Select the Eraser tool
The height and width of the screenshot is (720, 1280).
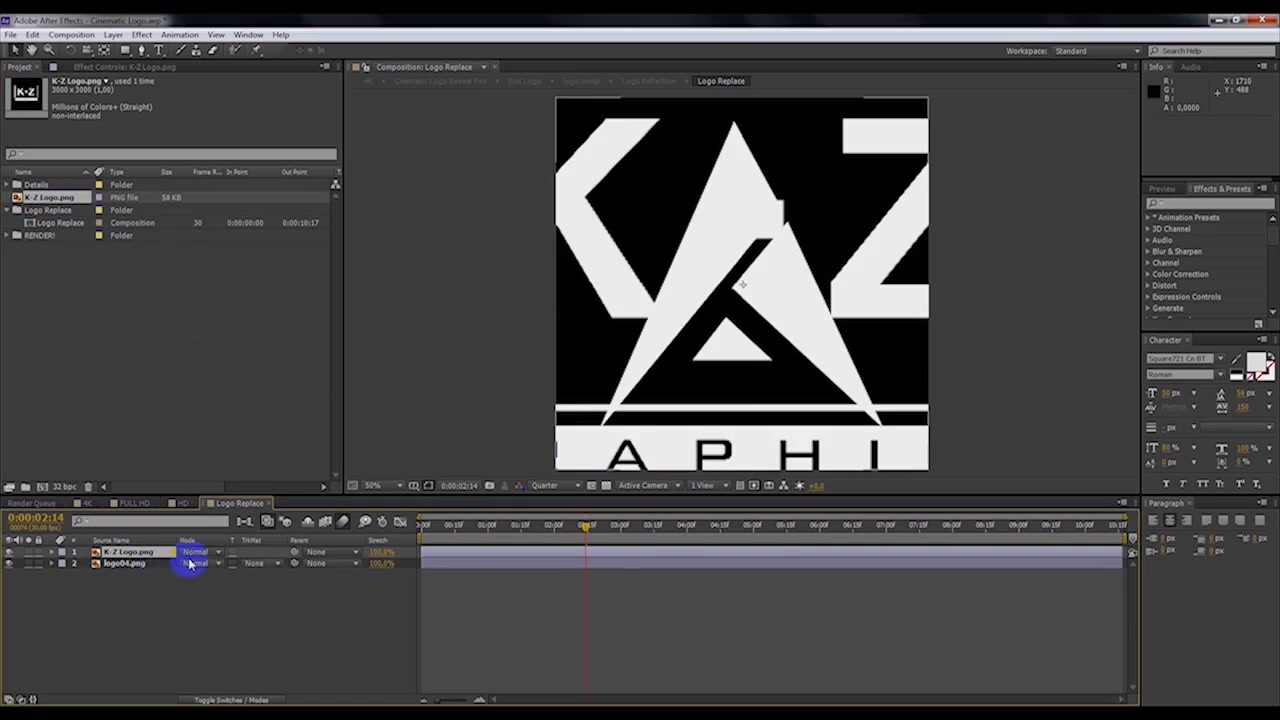point(212,50)
